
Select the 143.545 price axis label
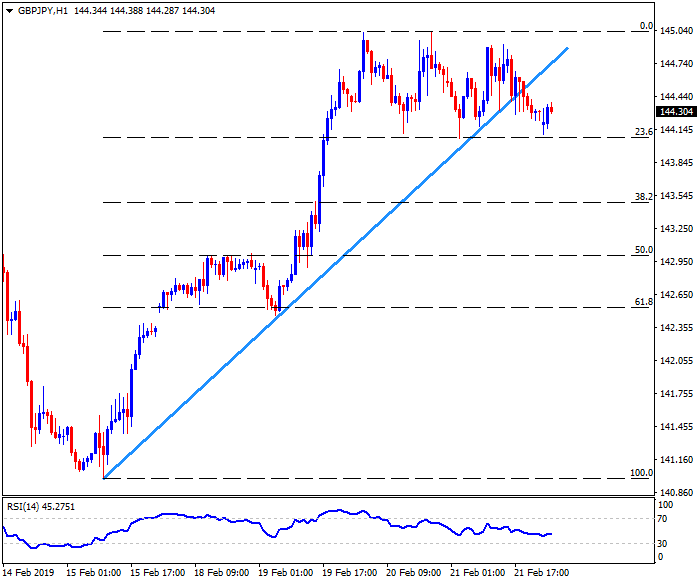click(x=676, y=195)
